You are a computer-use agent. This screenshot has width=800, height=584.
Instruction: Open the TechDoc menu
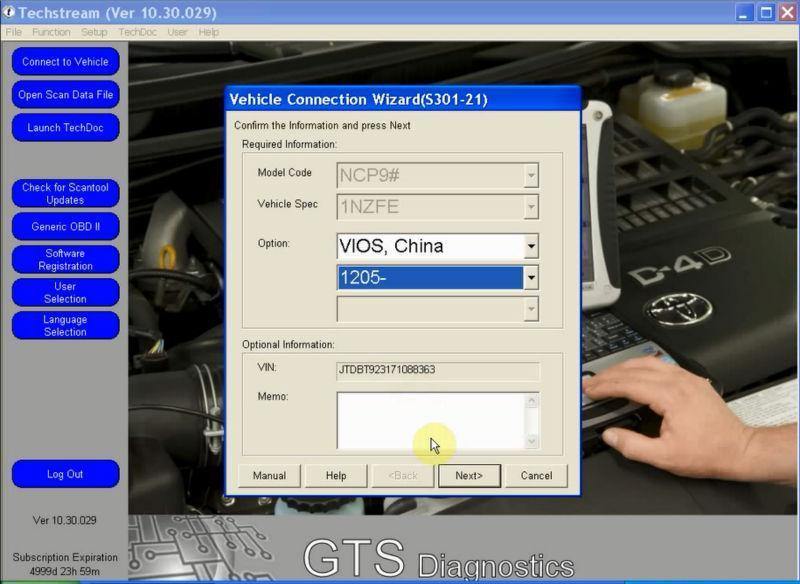click(x=137, y=32)
